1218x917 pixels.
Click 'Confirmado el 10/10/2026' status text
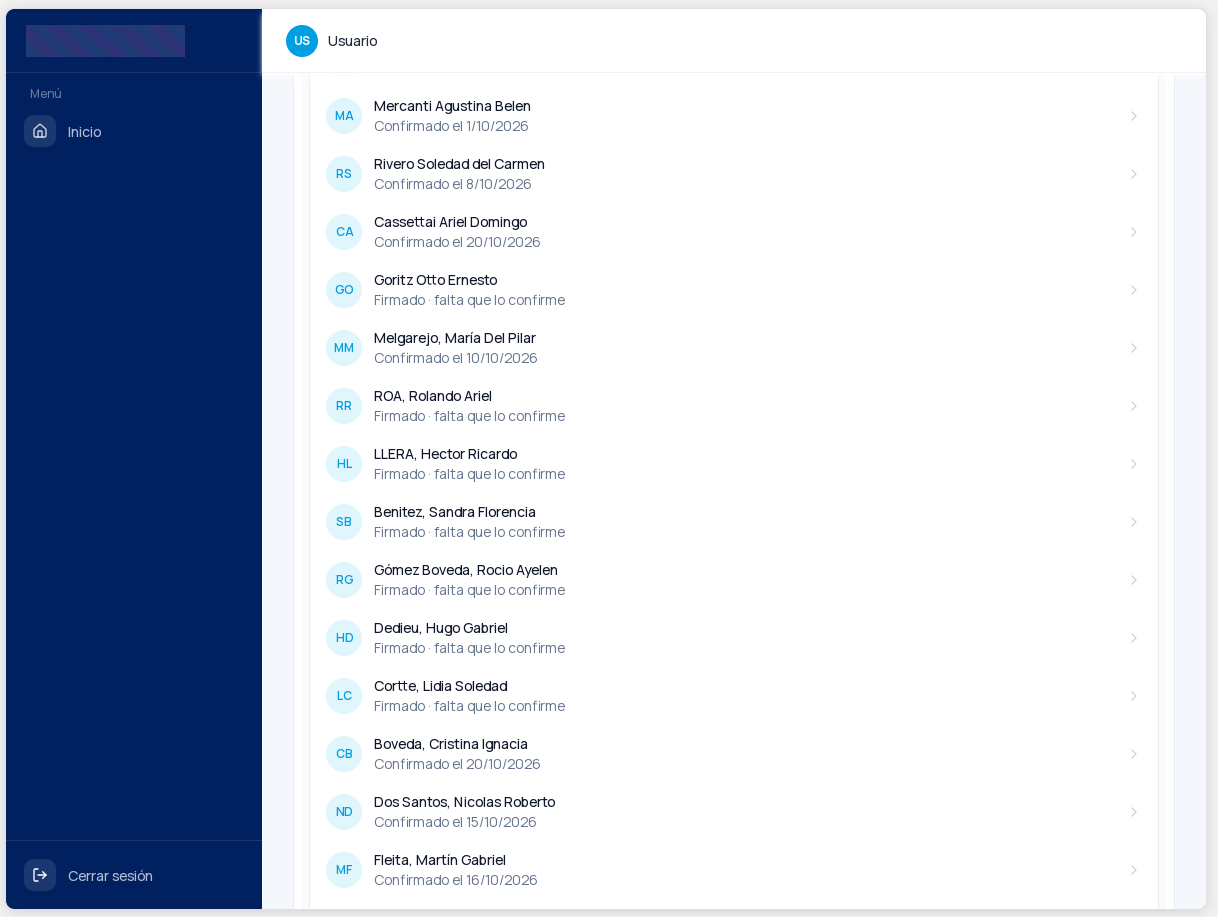click(x=456, y=358)
